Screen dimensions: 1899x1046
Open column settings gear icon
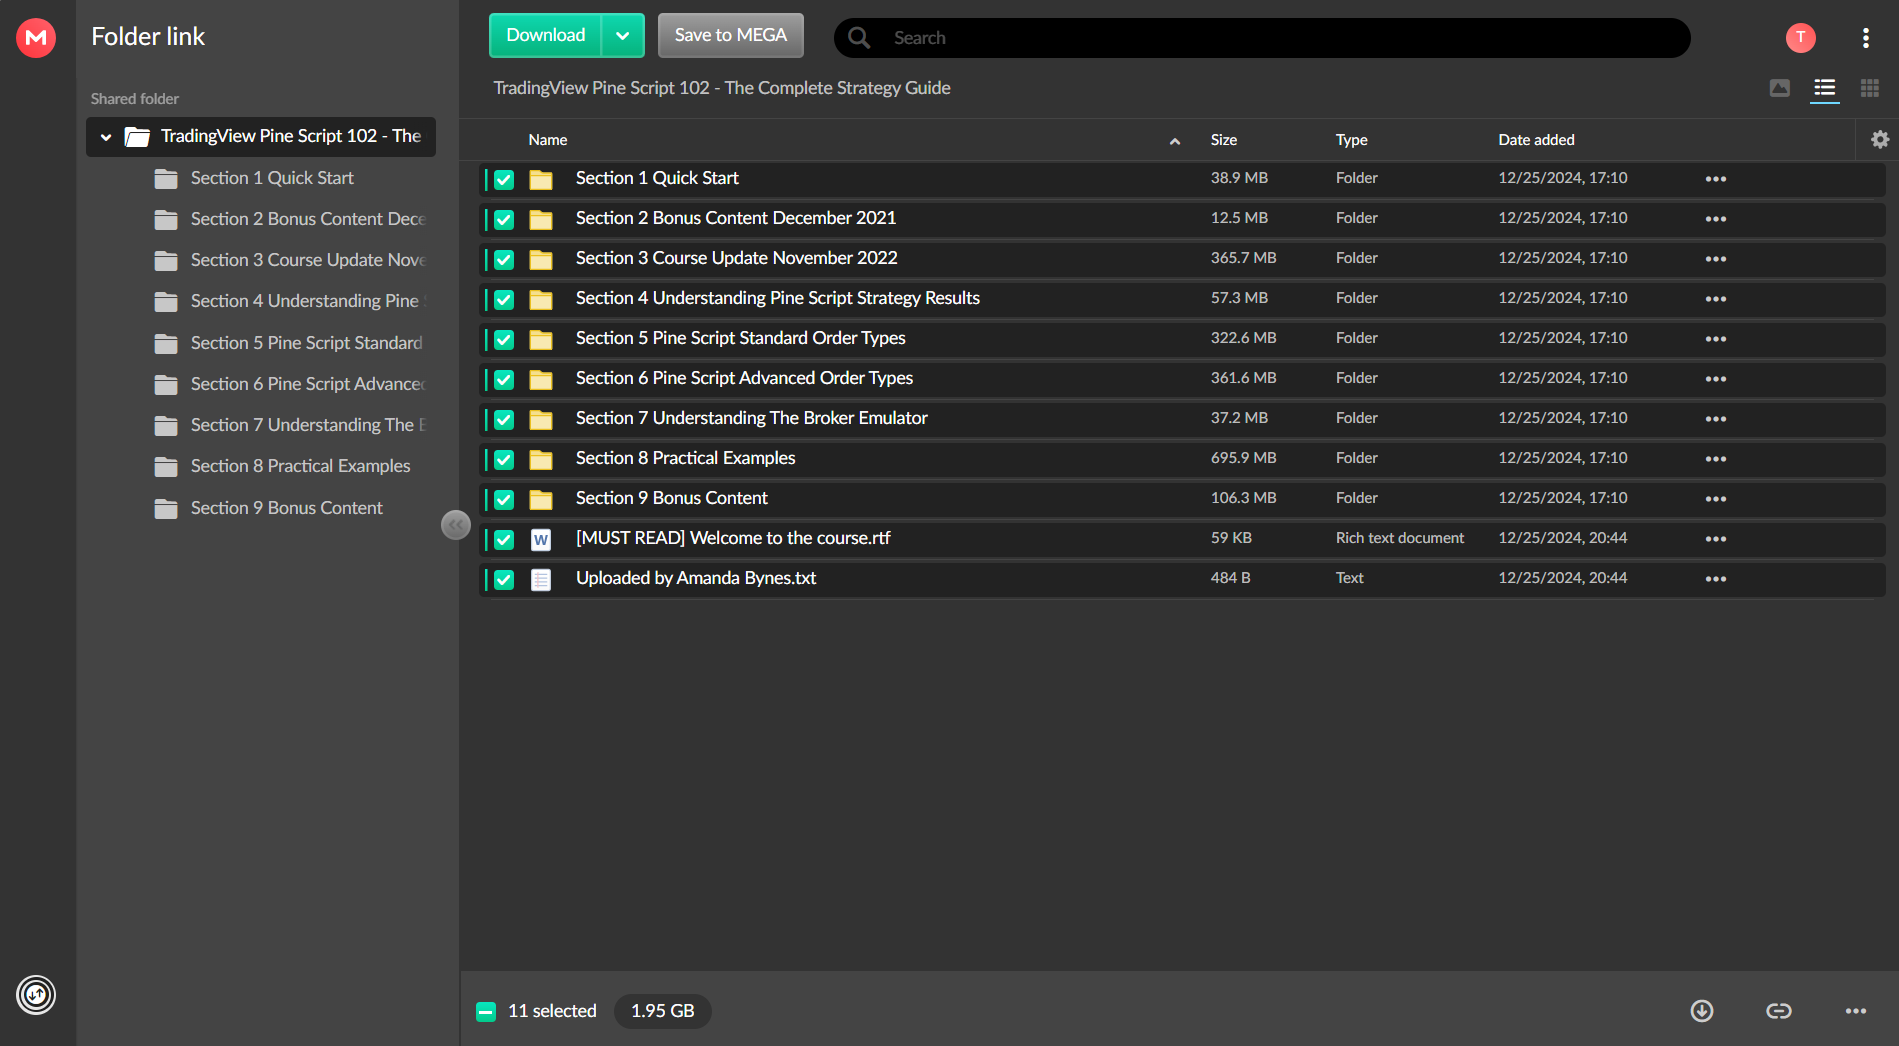(1880, 140)
